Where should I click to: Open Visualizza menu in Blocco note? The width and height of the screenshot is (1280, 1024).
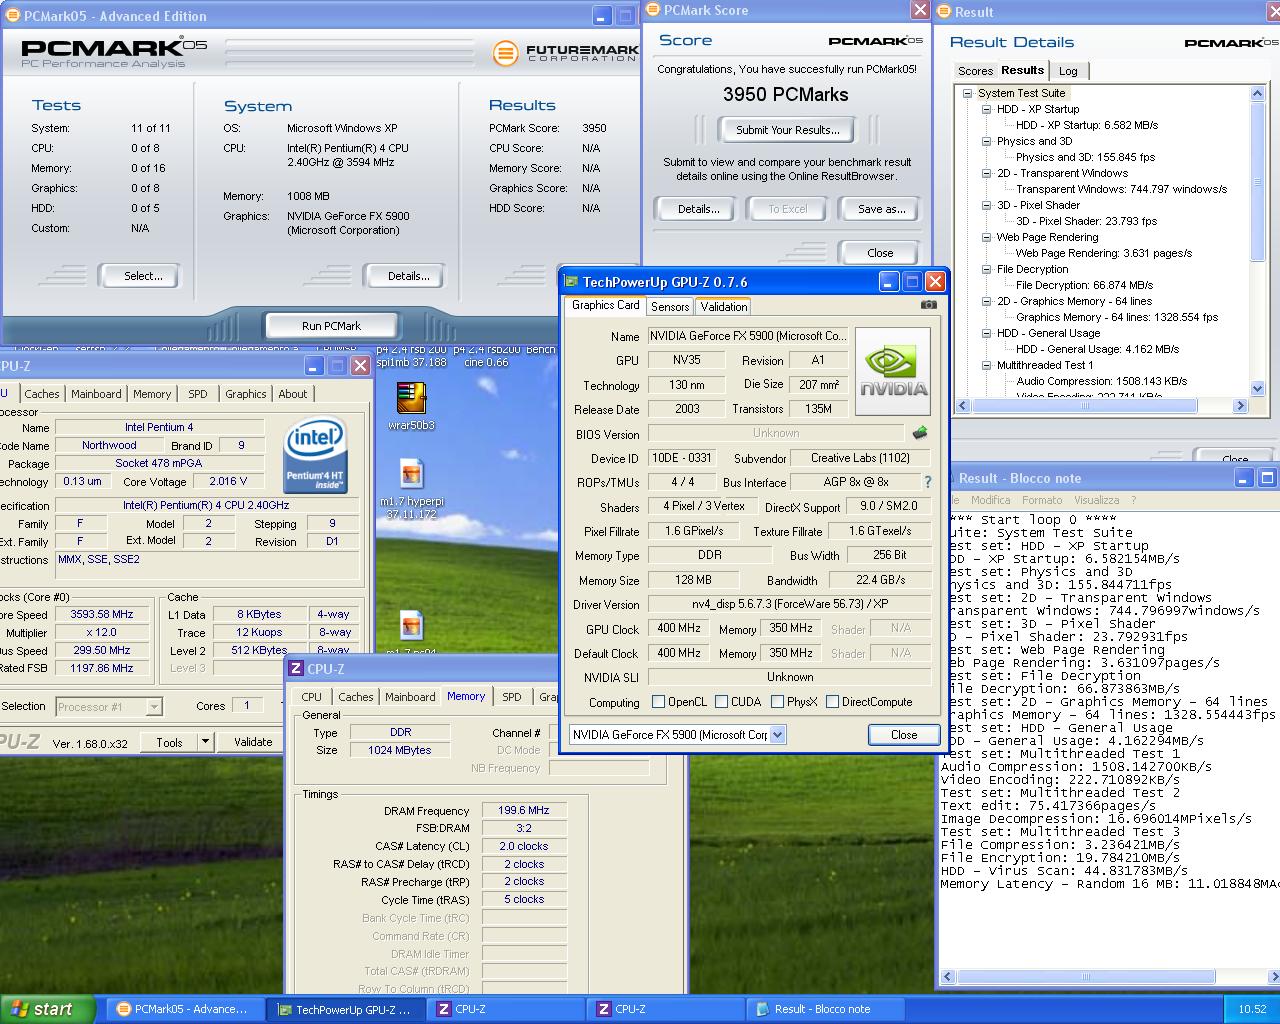pyautogui.click(x=1096, y=500)
